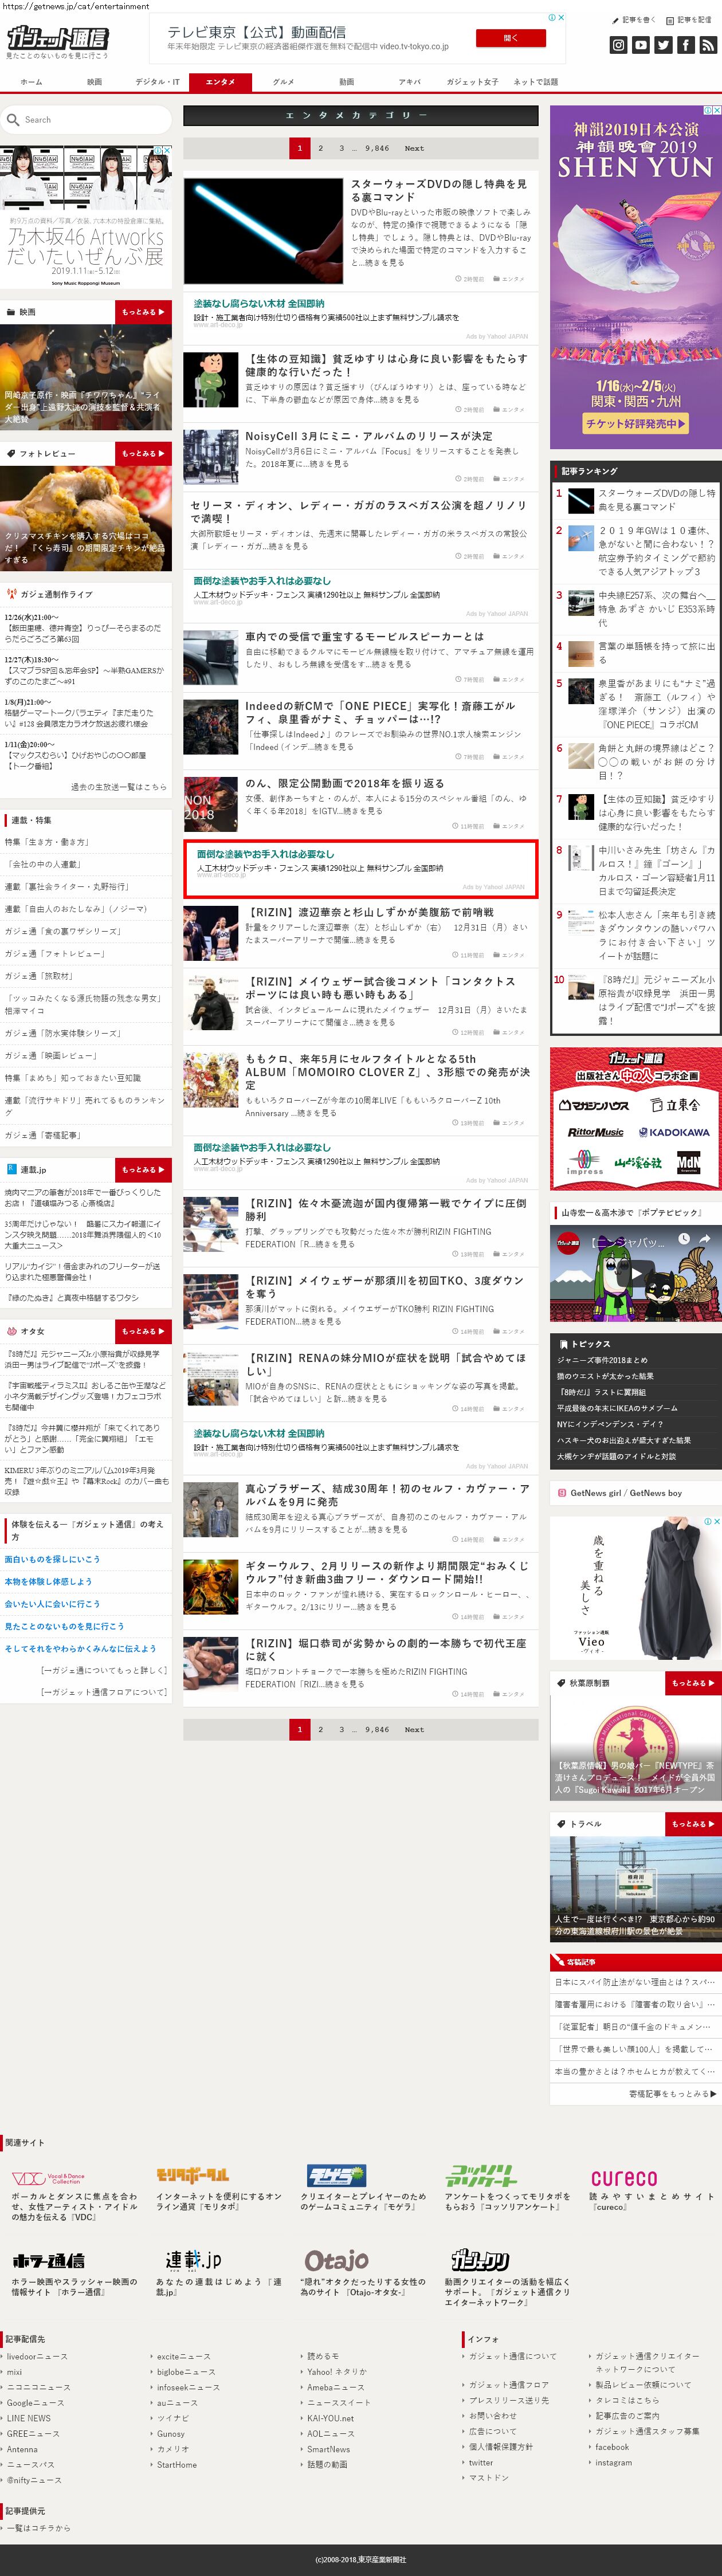Image resolution: width=722 pixels, height=2576 pixels.
Task: Click the 乃木坂46 Artworks exhibition banner
Action: click(x=86, y=217)
